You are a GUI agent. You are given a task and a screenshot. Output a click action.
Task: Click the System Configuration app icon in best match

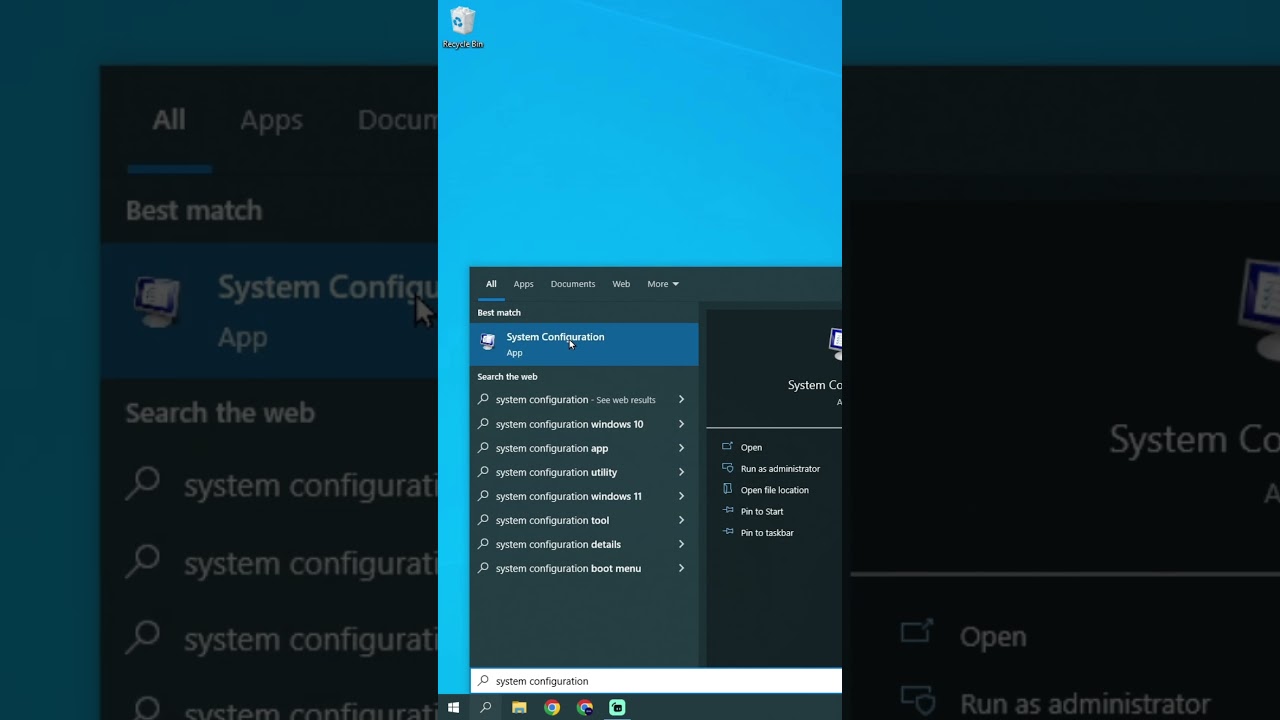pos(487,342)
